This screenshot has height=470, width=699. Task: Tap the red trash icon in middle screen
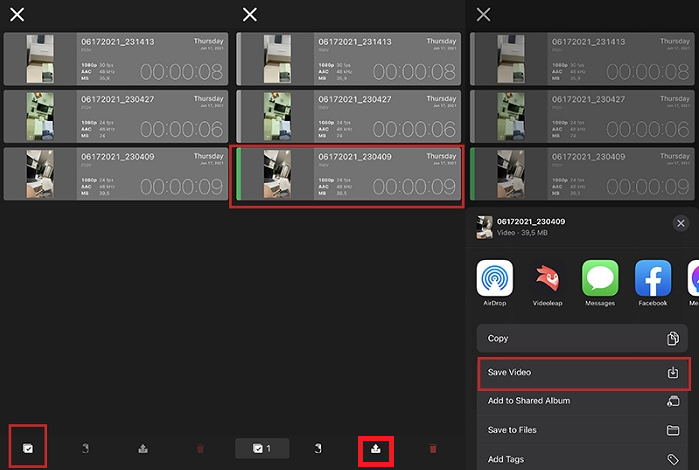433,448
